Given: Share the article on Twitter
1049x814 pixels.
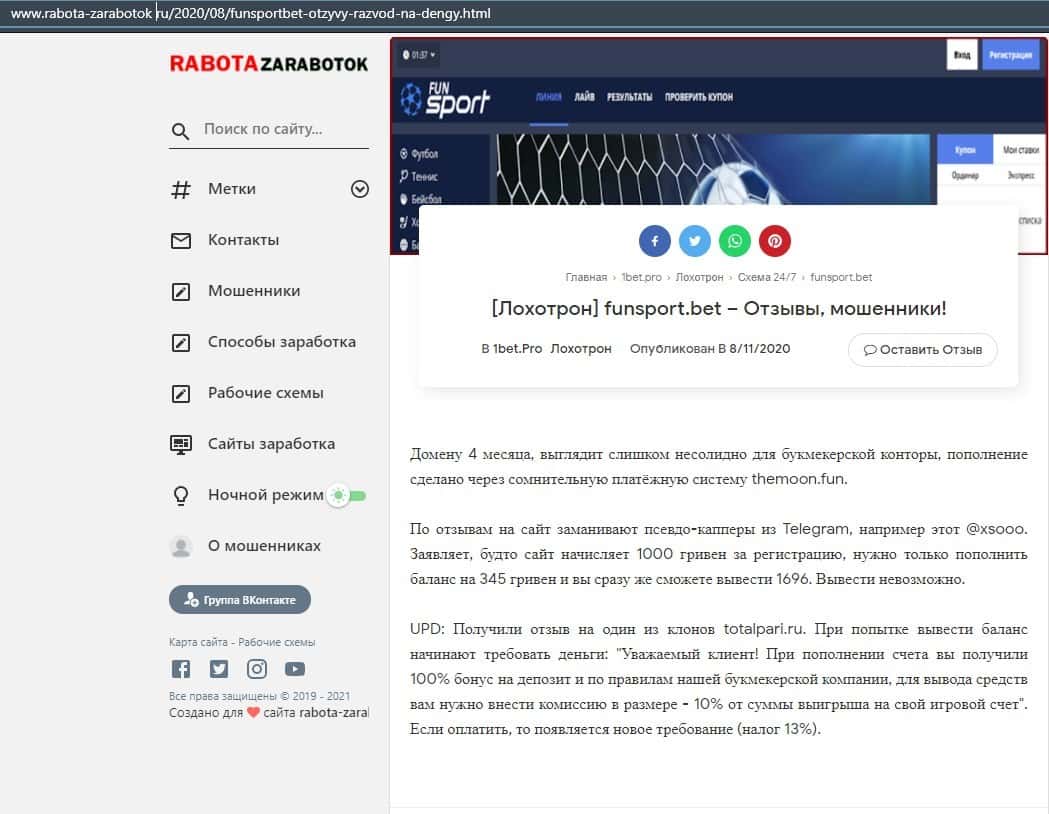Looking at the screenshot, I should [x=694, y=241].
